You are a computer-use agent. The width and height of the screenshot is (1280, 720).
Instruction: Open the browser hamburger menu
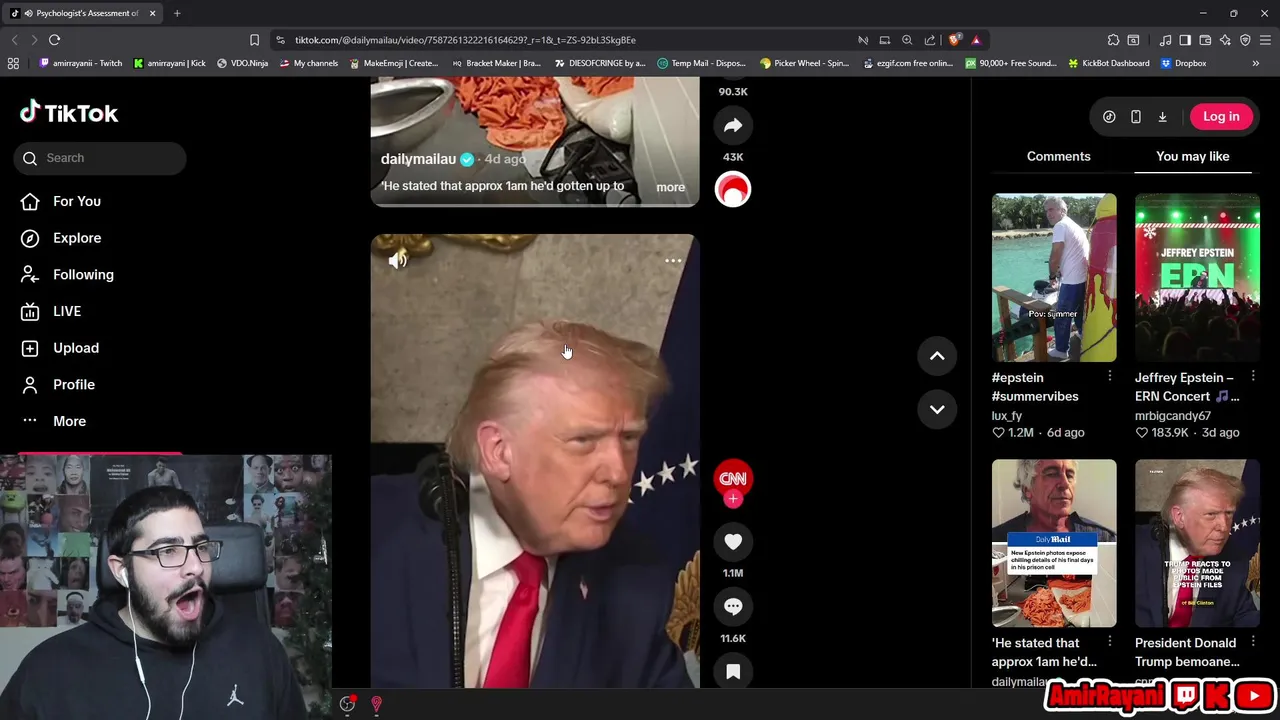coord(1265,40)
